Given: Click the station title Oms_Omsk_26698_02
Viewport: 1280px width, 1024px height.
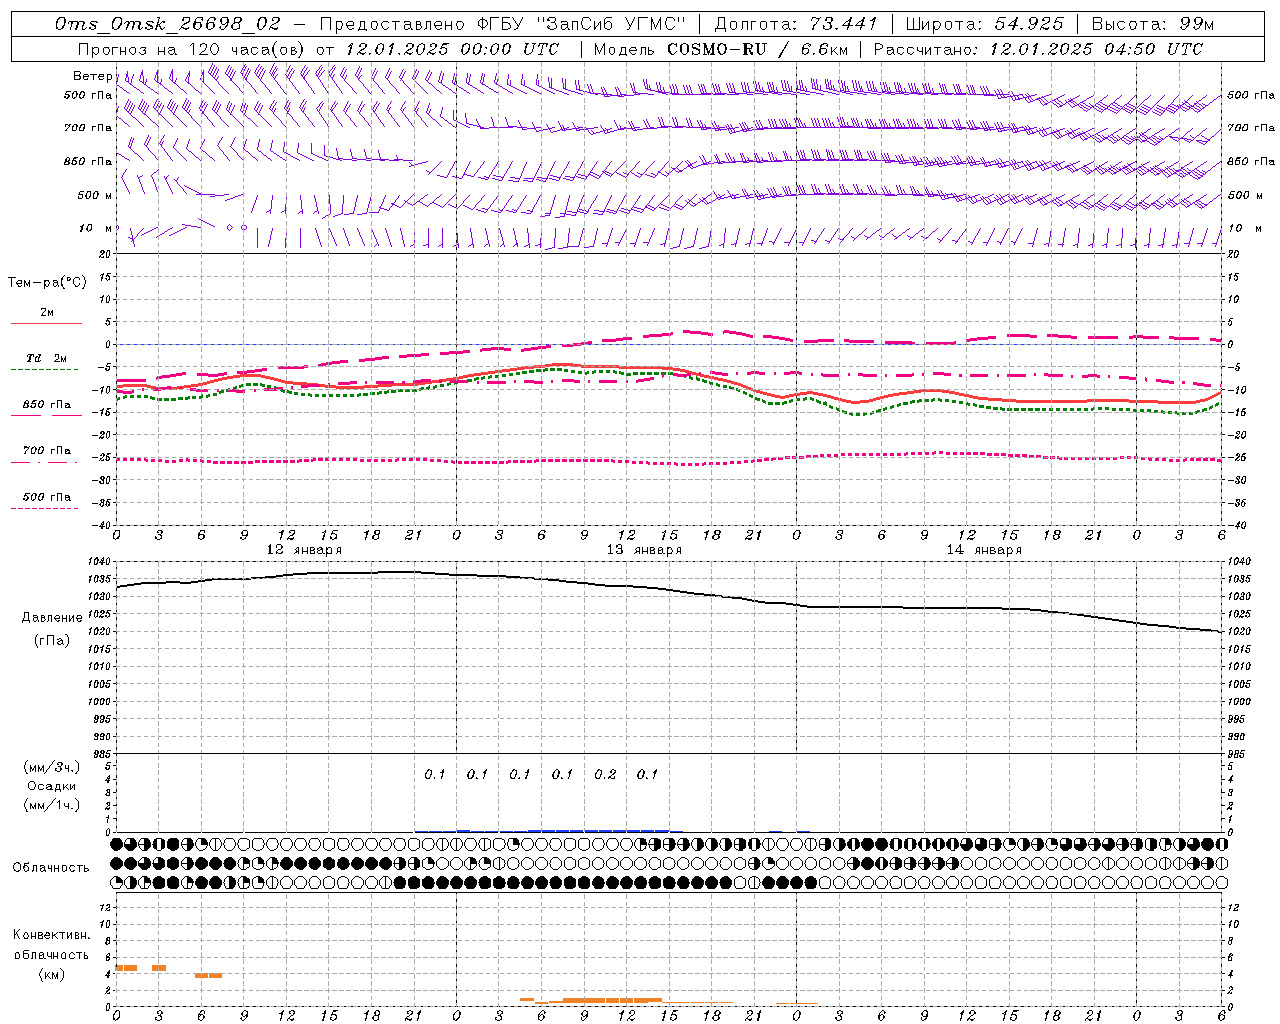Looking at the screenshot, I should [x=168, y=24].
